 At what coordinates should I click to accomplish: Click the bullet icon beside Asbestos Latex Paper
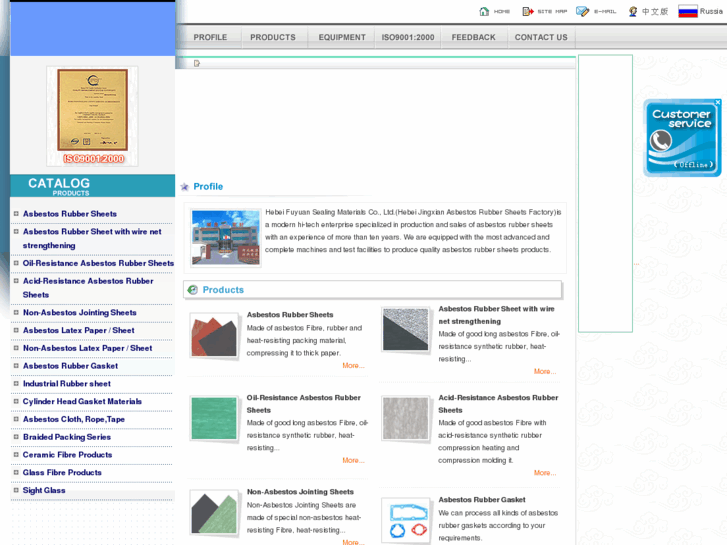click(x=16, y=330)
